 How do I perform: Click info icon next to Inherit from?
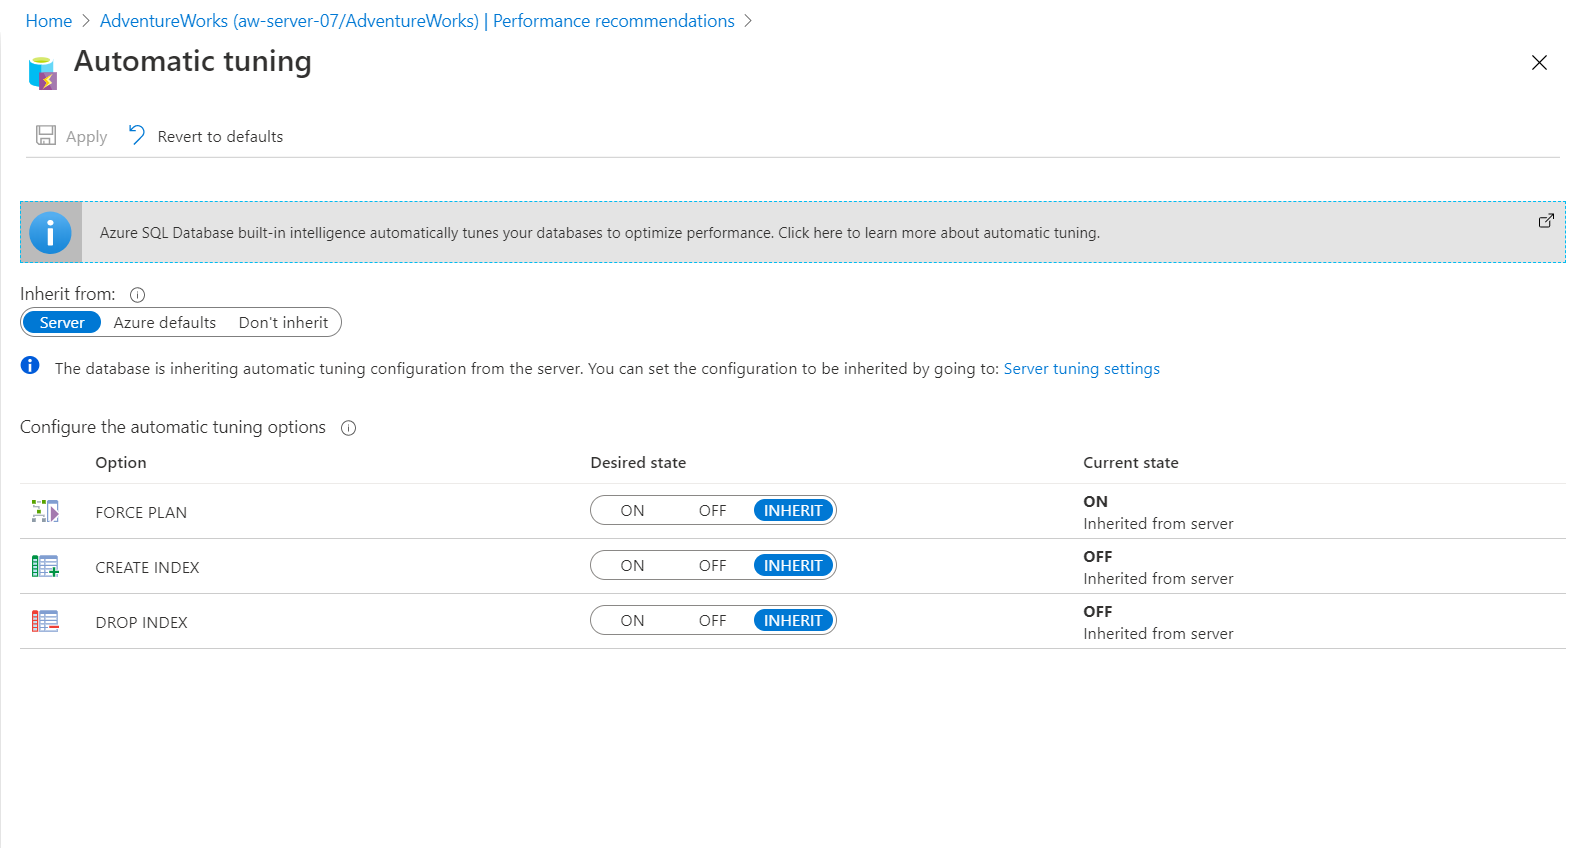coord(138,295)
